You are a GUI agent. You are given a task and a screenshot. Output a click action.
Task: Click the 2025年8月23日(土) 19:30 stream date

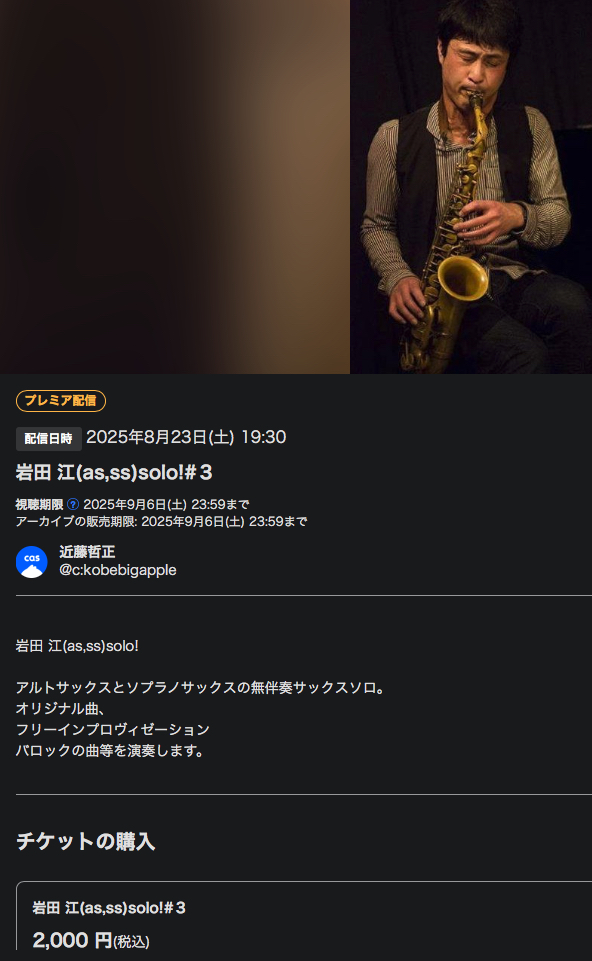click(x=186, y=437)
